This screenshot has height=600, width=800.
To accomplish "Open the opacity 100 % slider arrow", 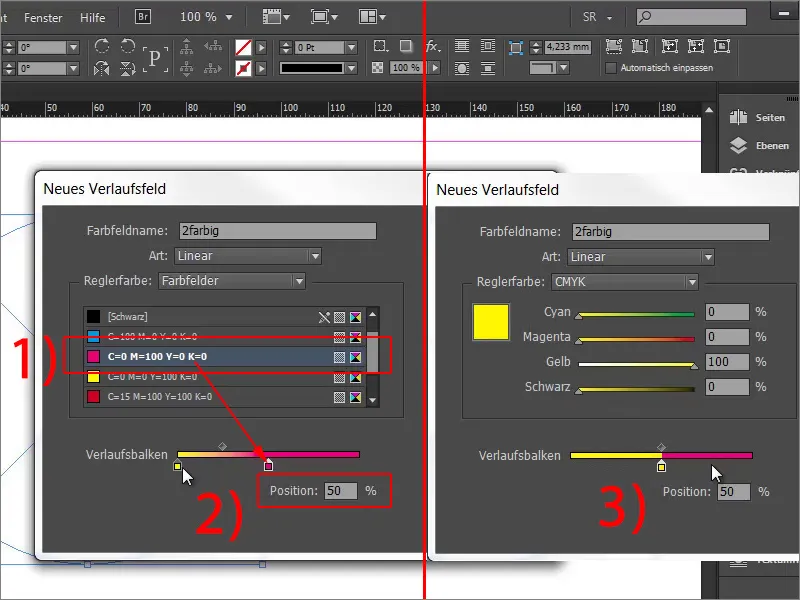I will pyautogui.click(x=435, y=67).
